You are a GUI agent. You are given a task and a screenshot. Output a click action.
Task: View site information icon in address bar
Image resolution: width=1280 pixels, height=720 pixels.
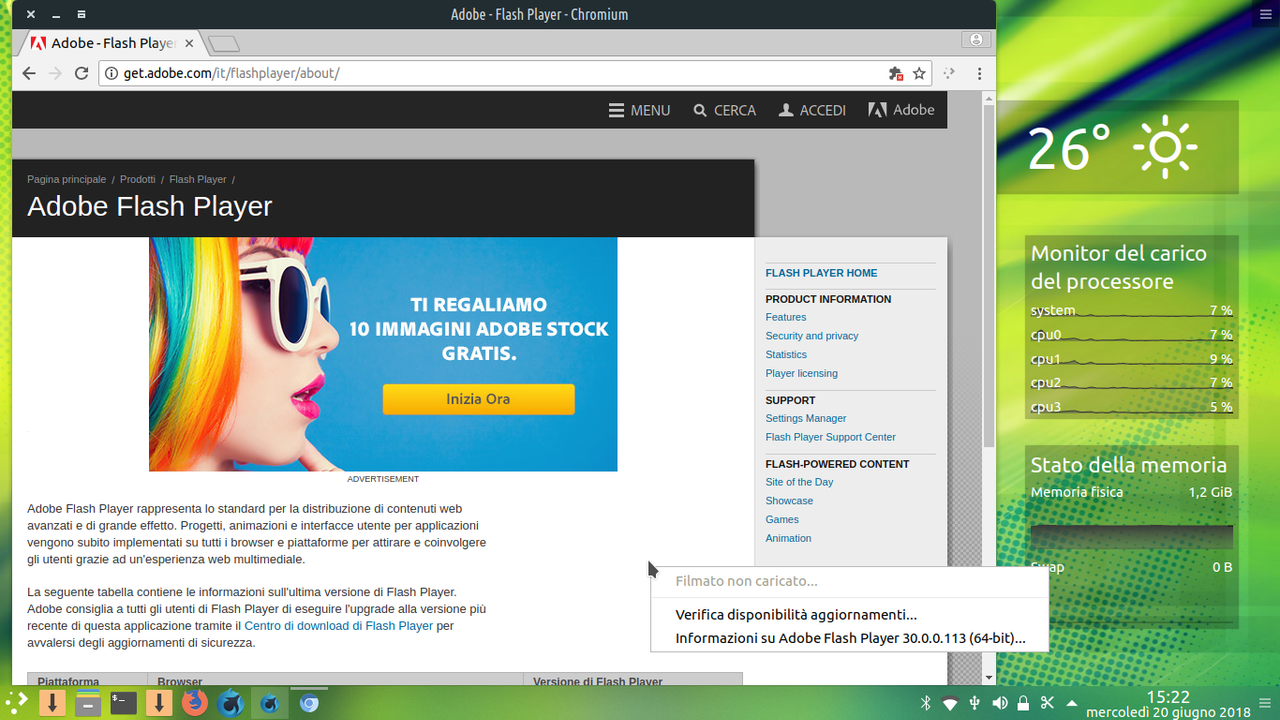tap(112, 73)
